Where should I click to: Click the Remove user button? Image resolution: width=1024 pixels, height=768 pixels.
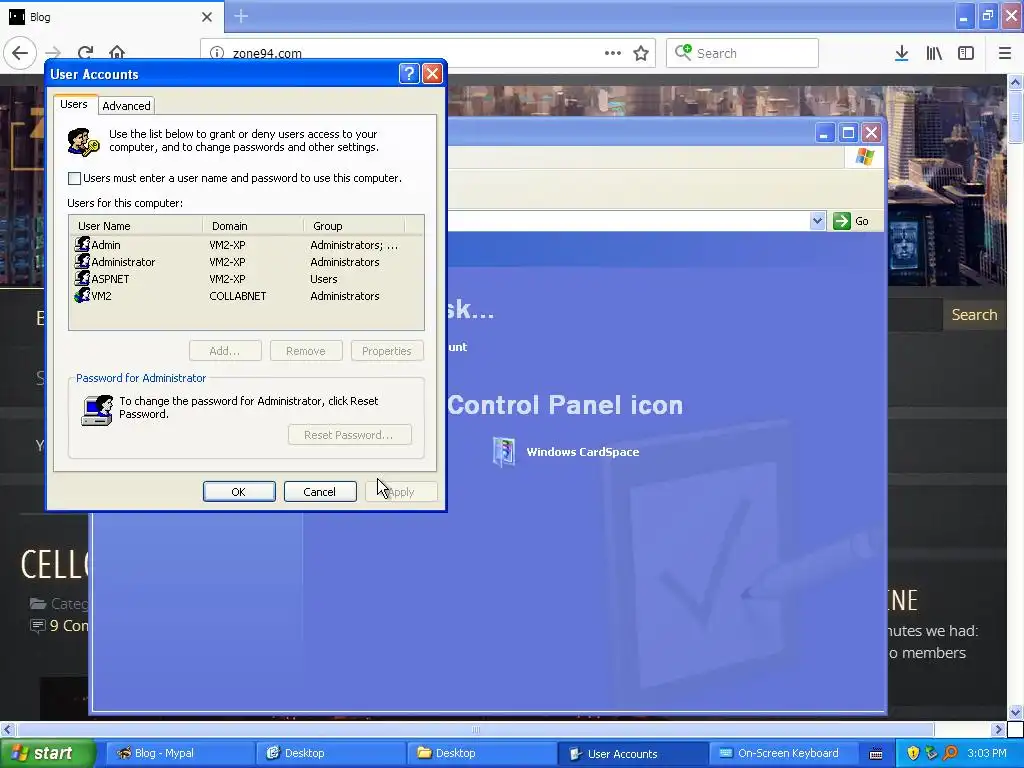click(x=306, y=351)
